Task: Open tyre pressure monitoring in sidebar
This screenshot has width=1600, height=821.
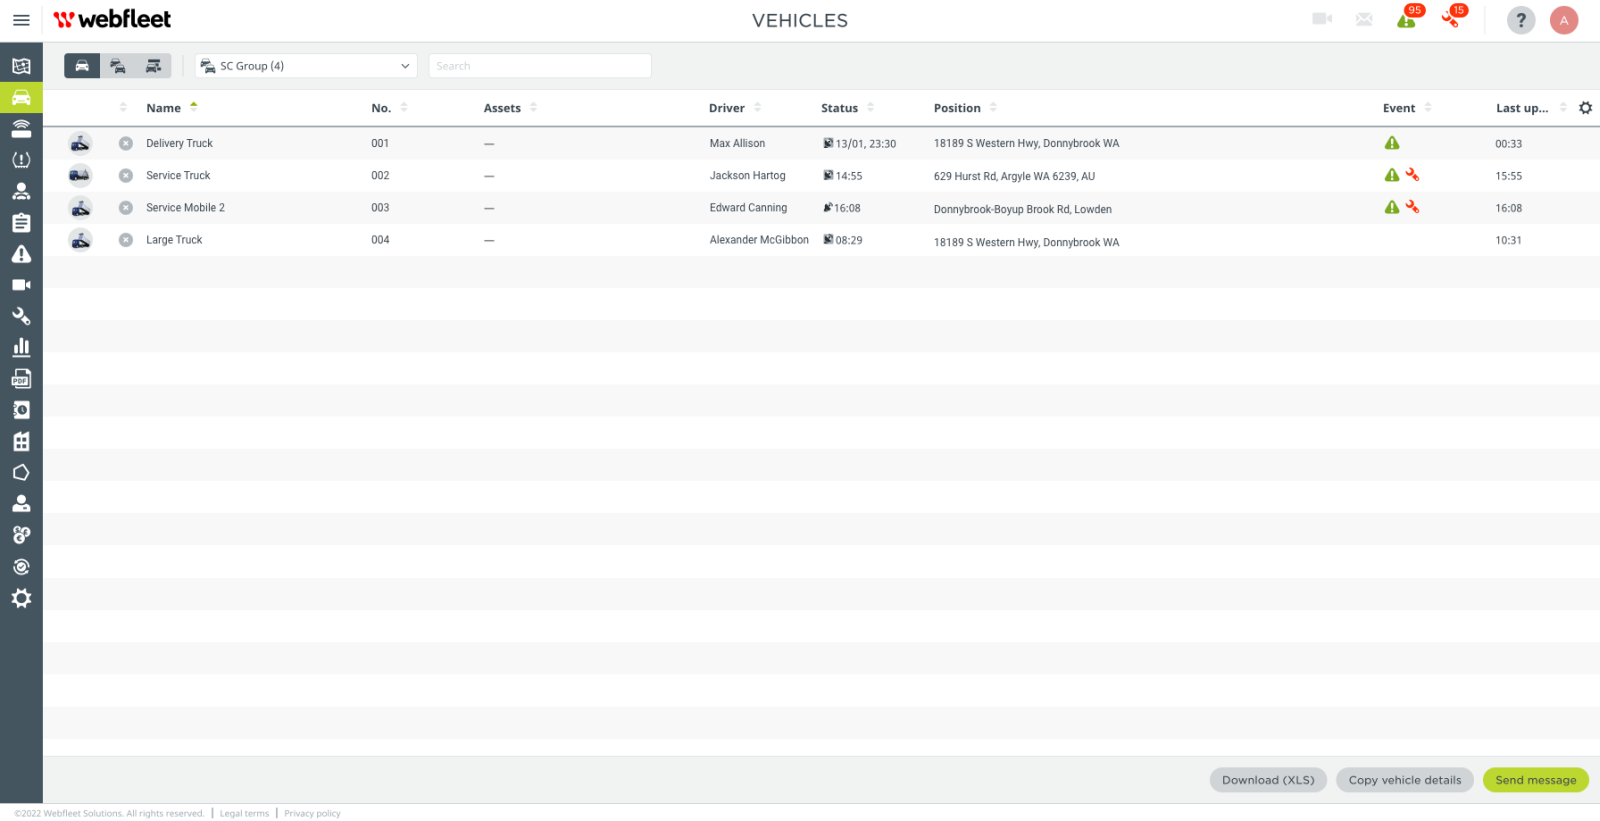Action: 21,160
